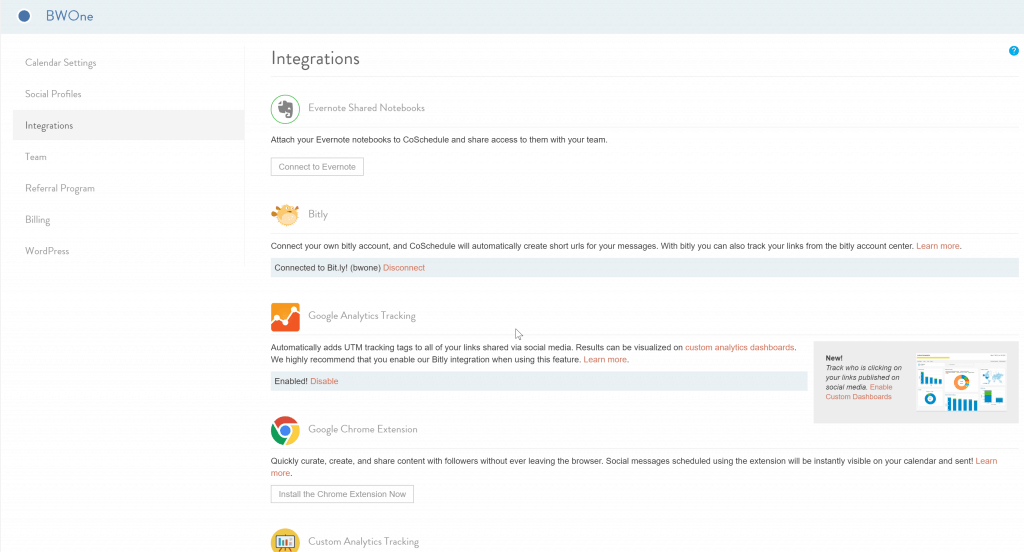Open Learn more link after Bitly integration recommendation
This screenshot has width=1024, height=552.
pos(605,360)
